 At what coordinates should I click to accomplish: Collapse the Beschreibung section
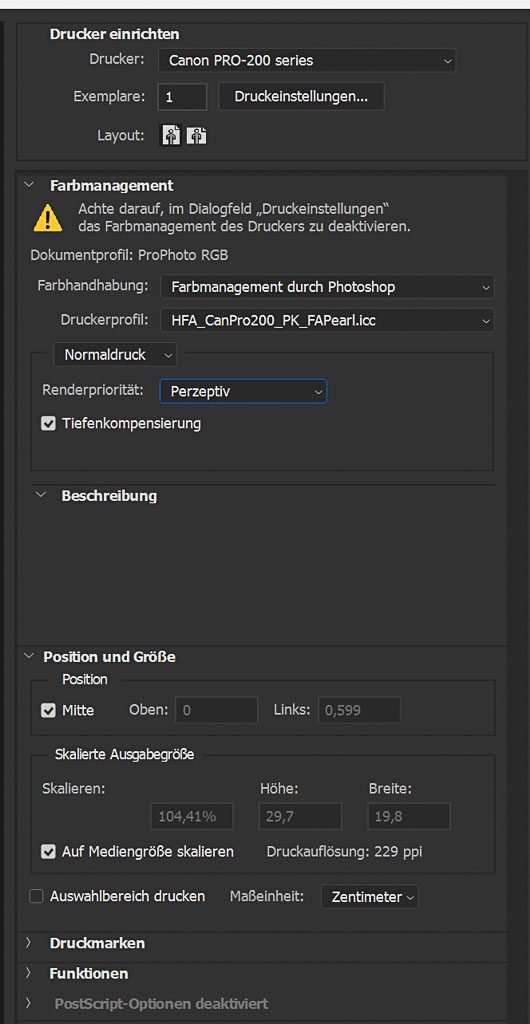click(x=41, y=495)
